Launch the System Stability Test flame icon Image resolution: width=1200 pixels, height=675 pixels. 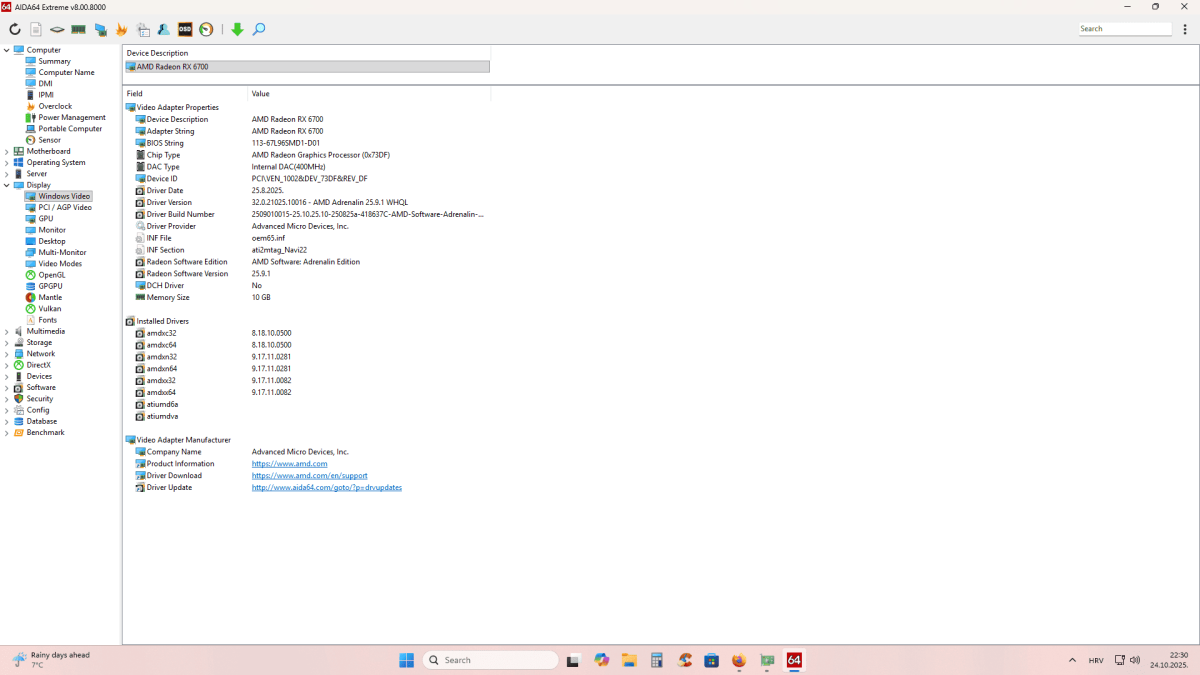pos(121,30)
